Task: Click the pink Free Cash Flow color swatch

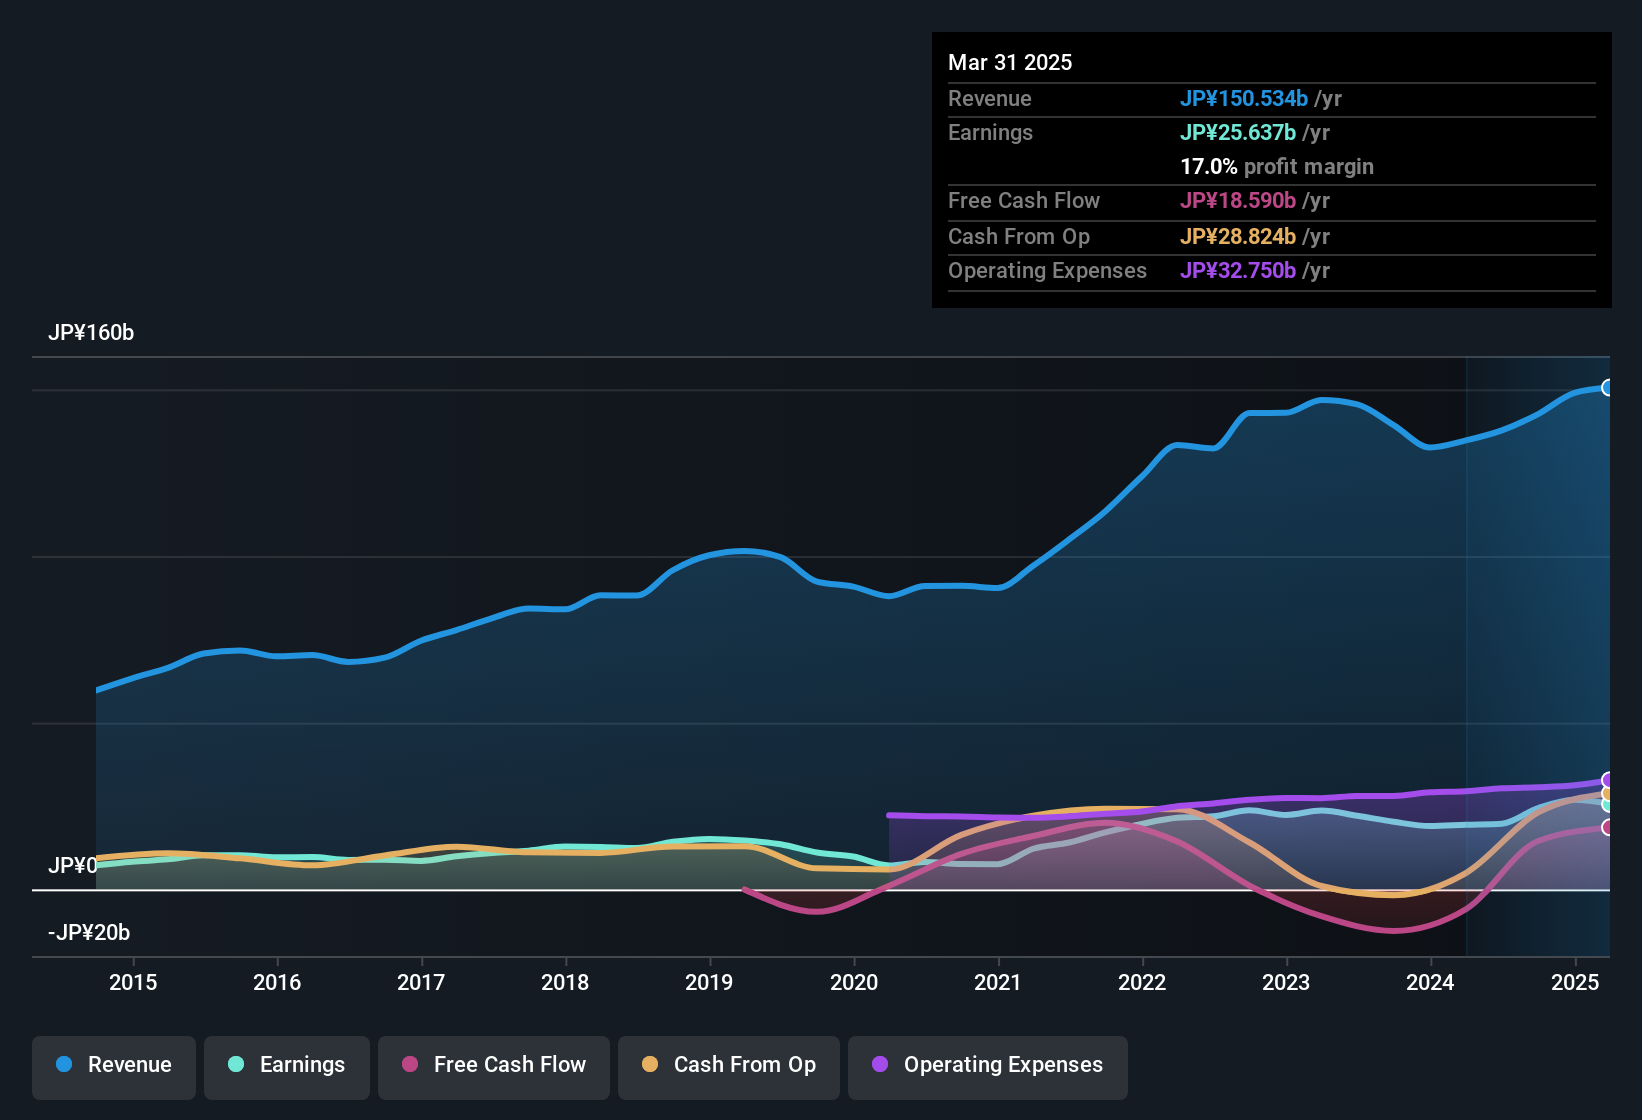Action: coord(409,1065)
